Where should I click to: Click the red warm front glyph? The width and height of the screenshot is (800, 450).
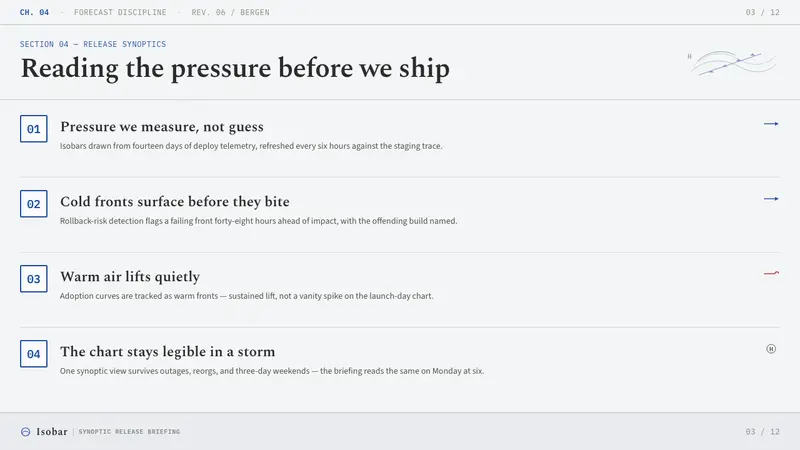771,273
